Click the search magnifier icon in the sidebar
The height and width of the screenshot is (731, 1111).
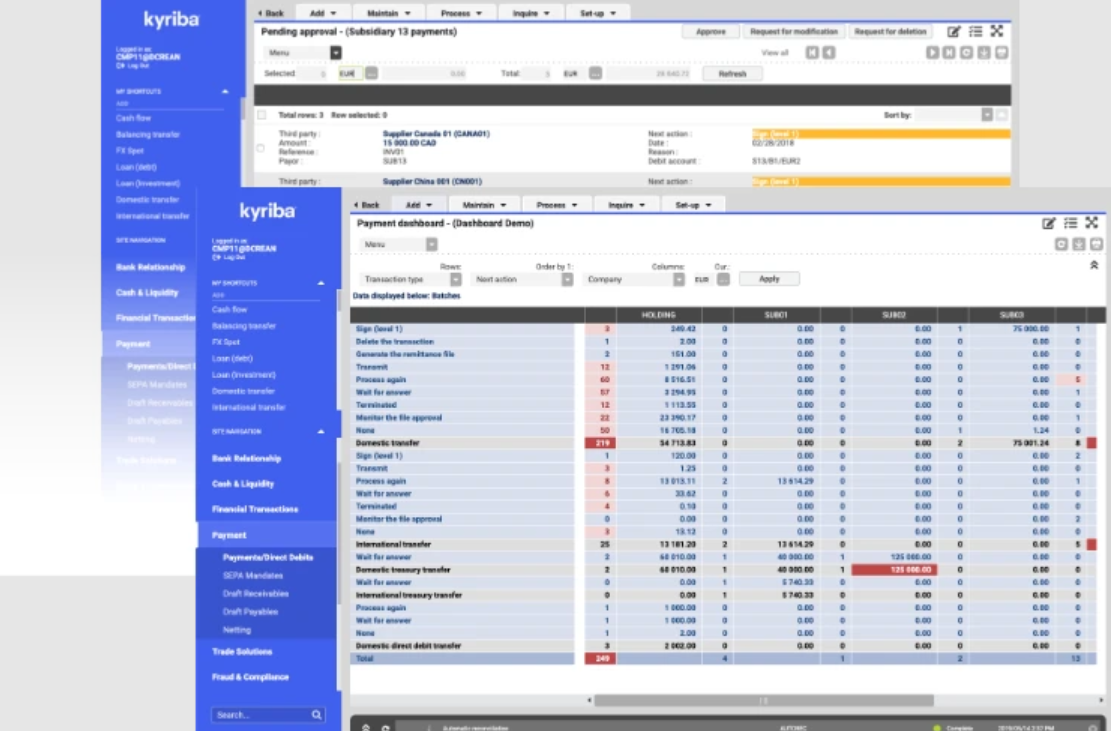click(317, 714)
